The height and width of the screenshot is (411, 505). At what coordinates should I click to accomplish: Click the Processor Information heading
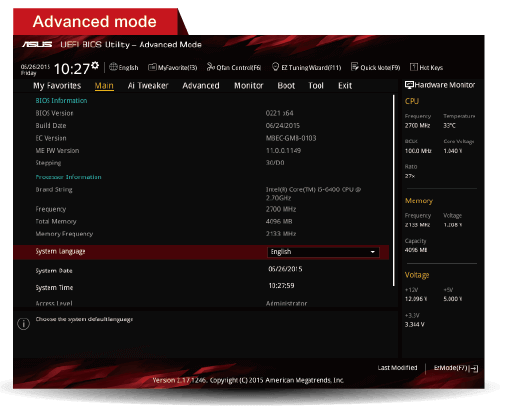pos(68,177)
